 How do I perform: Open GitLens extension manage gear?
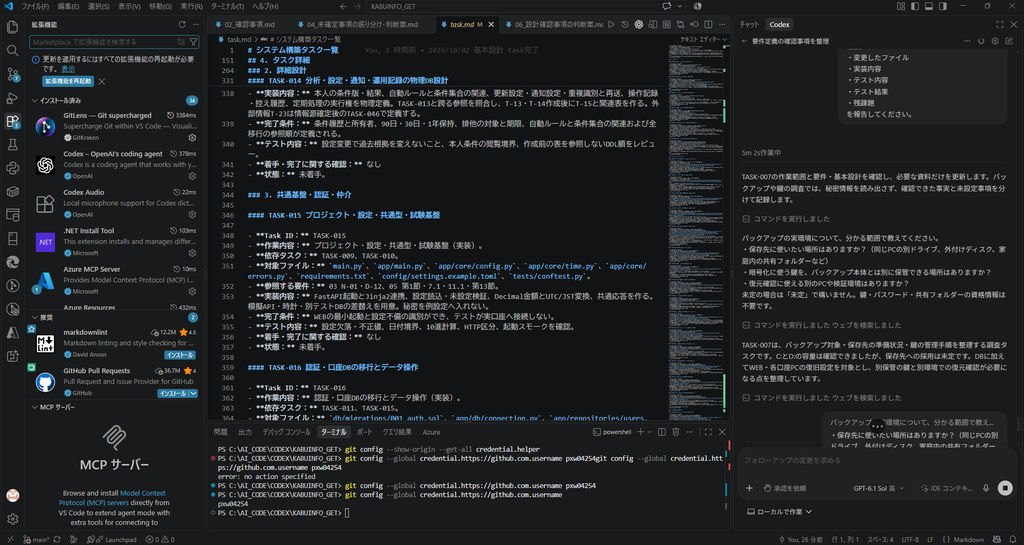[x=192, y=138]
